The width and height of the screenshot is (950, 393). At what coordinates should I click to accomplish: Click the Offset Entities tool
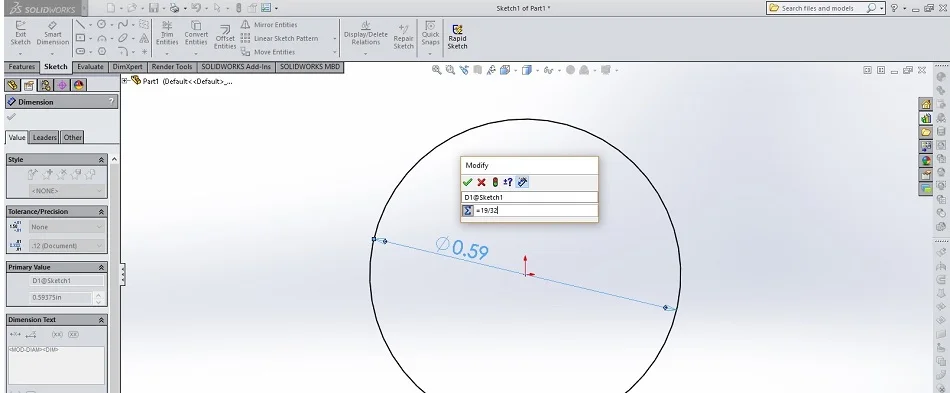tap(225, 38)
